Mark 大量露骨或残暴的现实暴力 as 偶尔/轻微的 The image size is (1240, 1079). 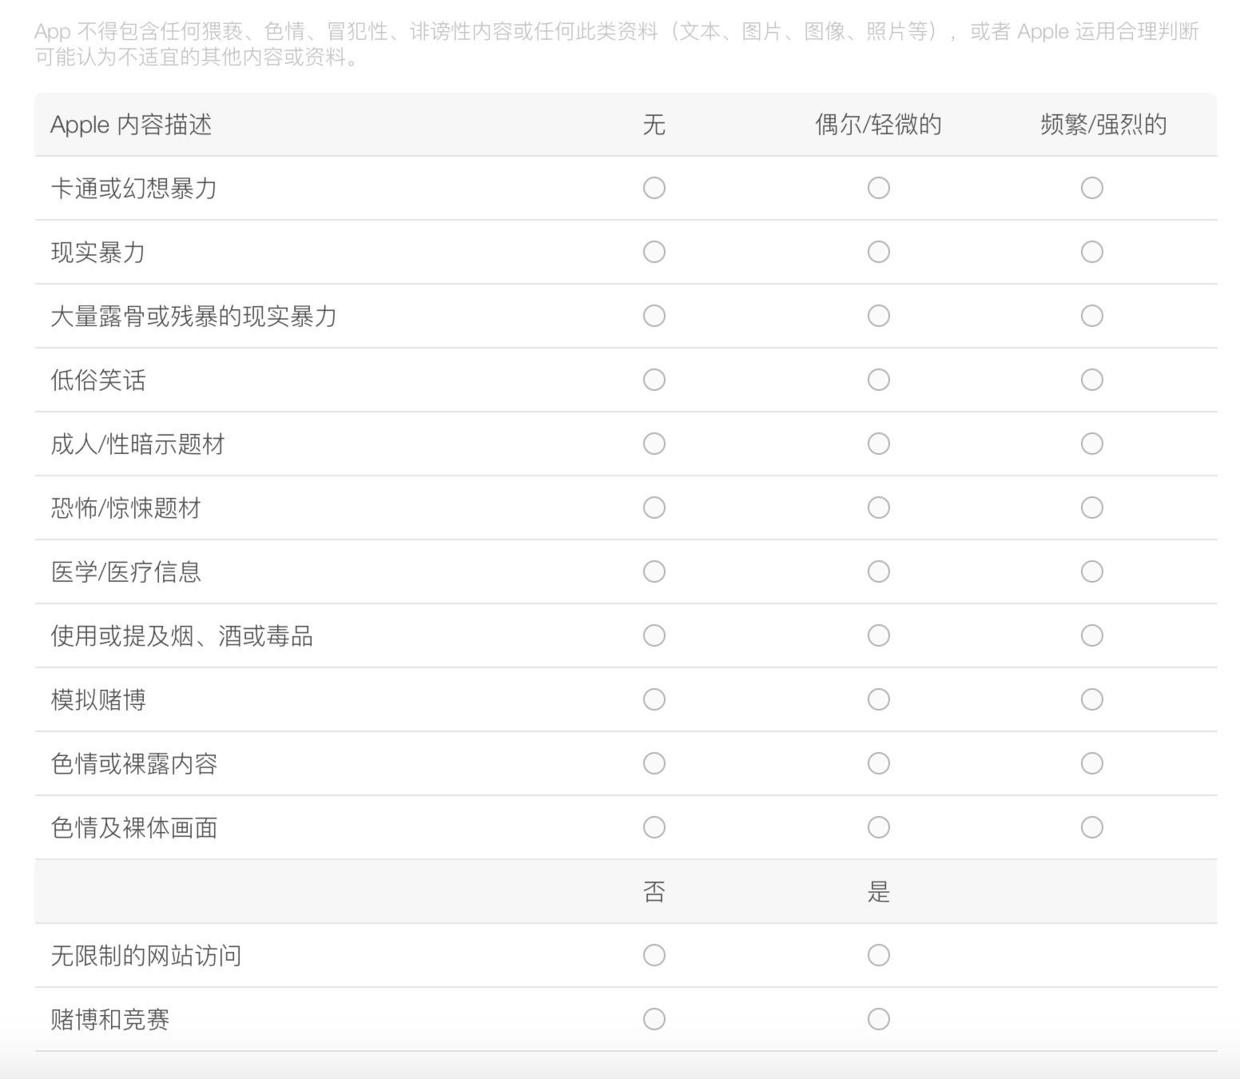pos(878,316)
